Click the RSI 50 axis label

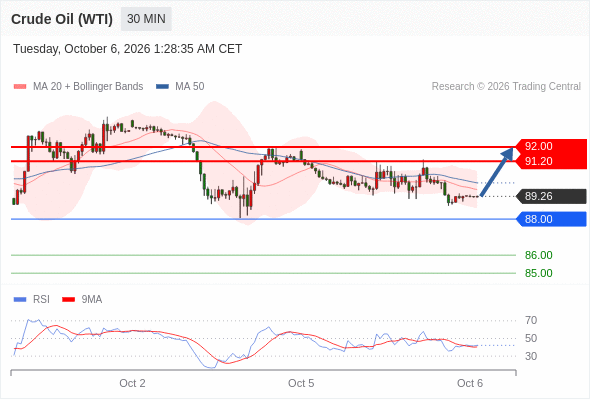531,338
